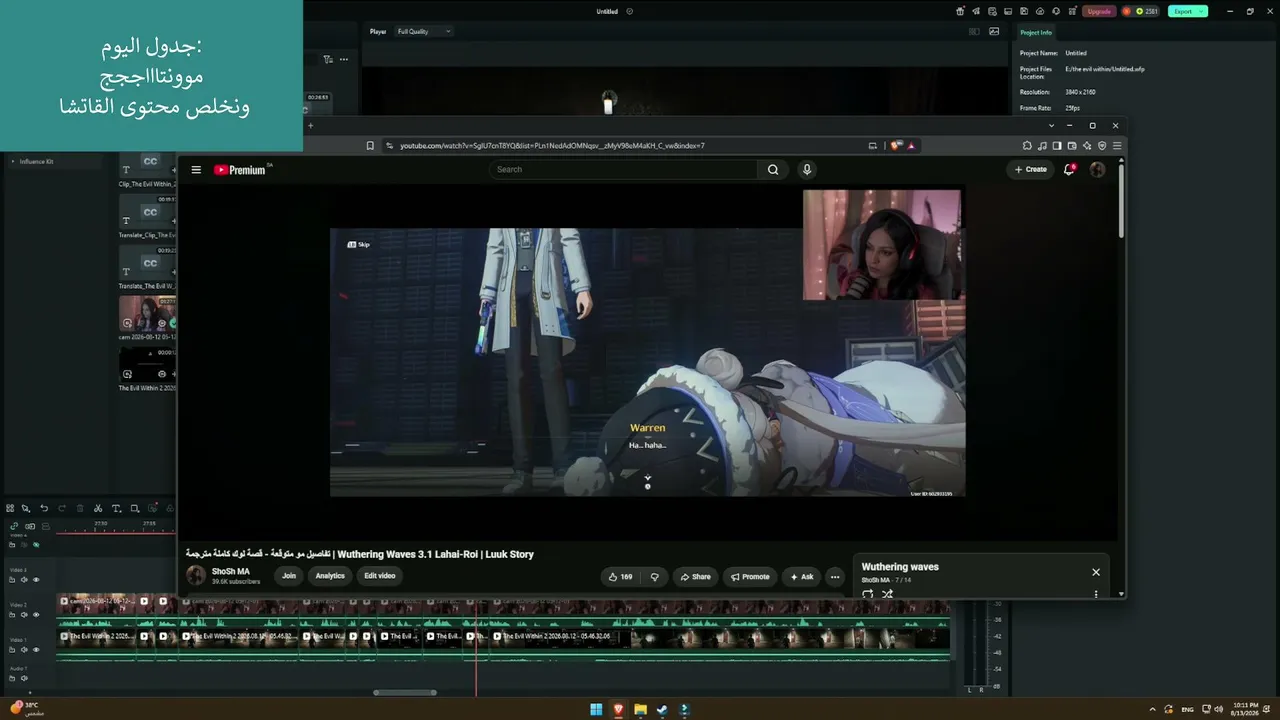The height and width of the screenshot is (720, 1280).
Task: Mute the Video 3 track audio
Action: coord(24,580)
